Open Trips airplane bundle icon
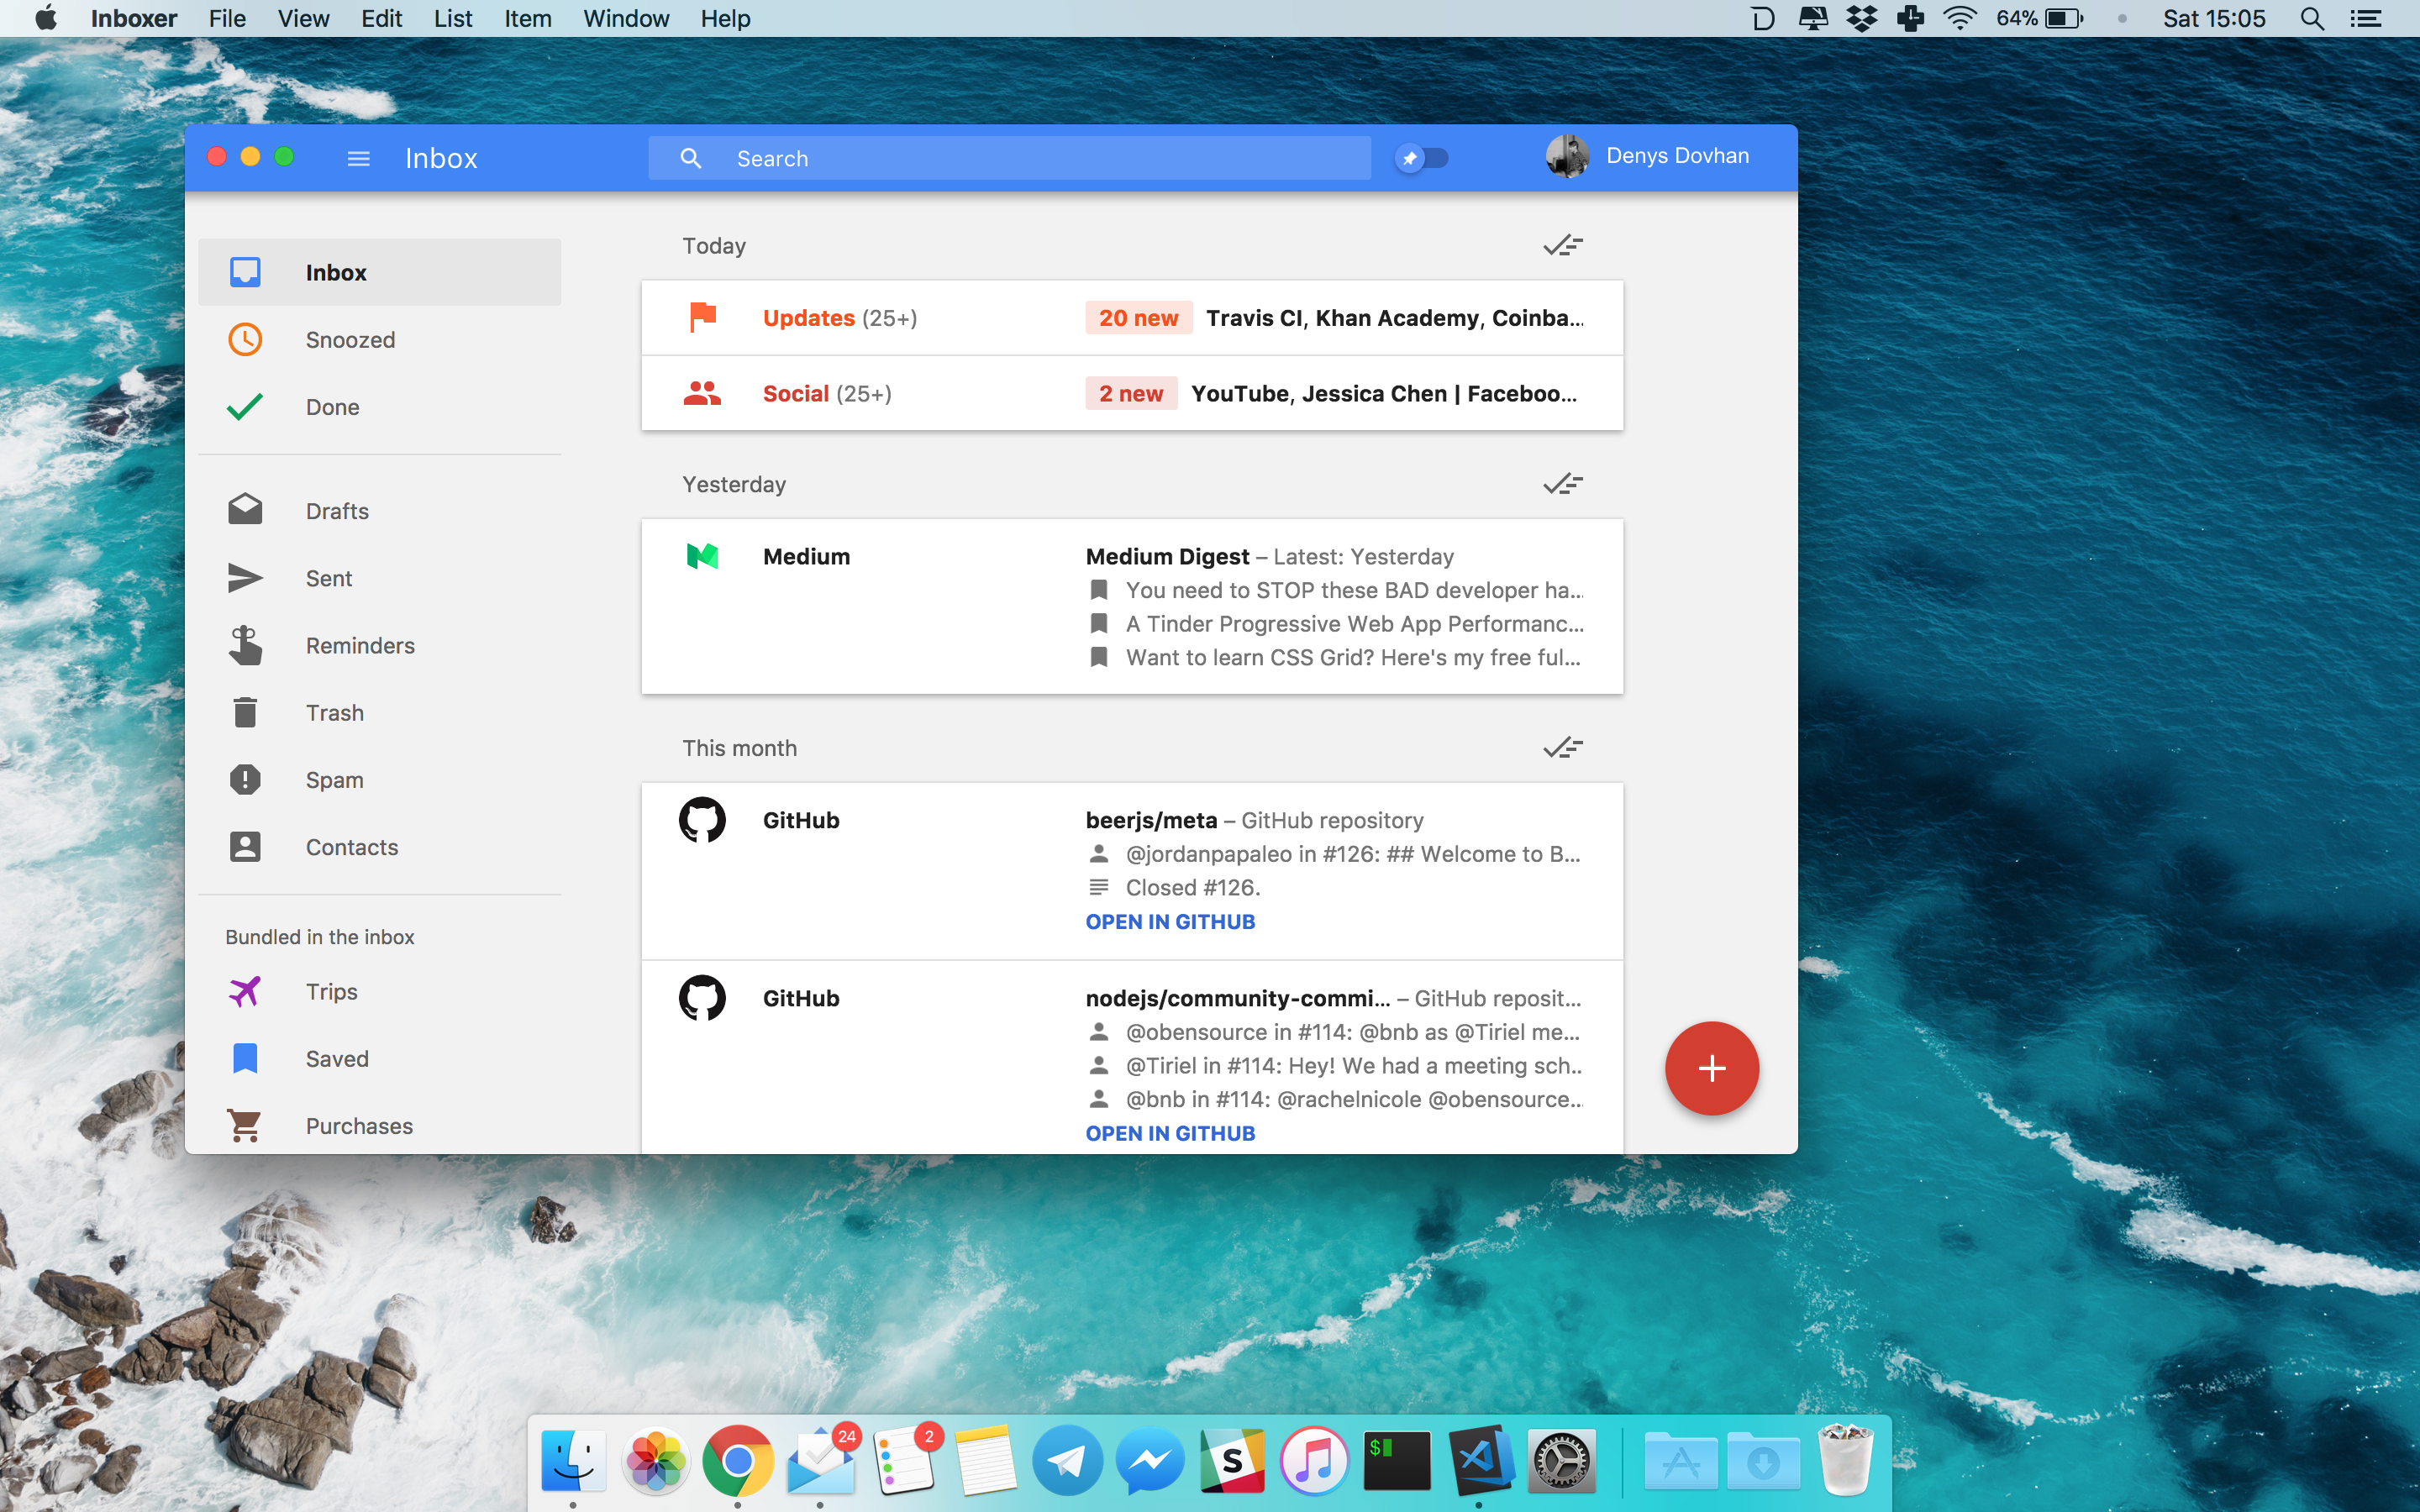Image resolution: width=2420 pixels, height=1512 pixels. [245, 991]
